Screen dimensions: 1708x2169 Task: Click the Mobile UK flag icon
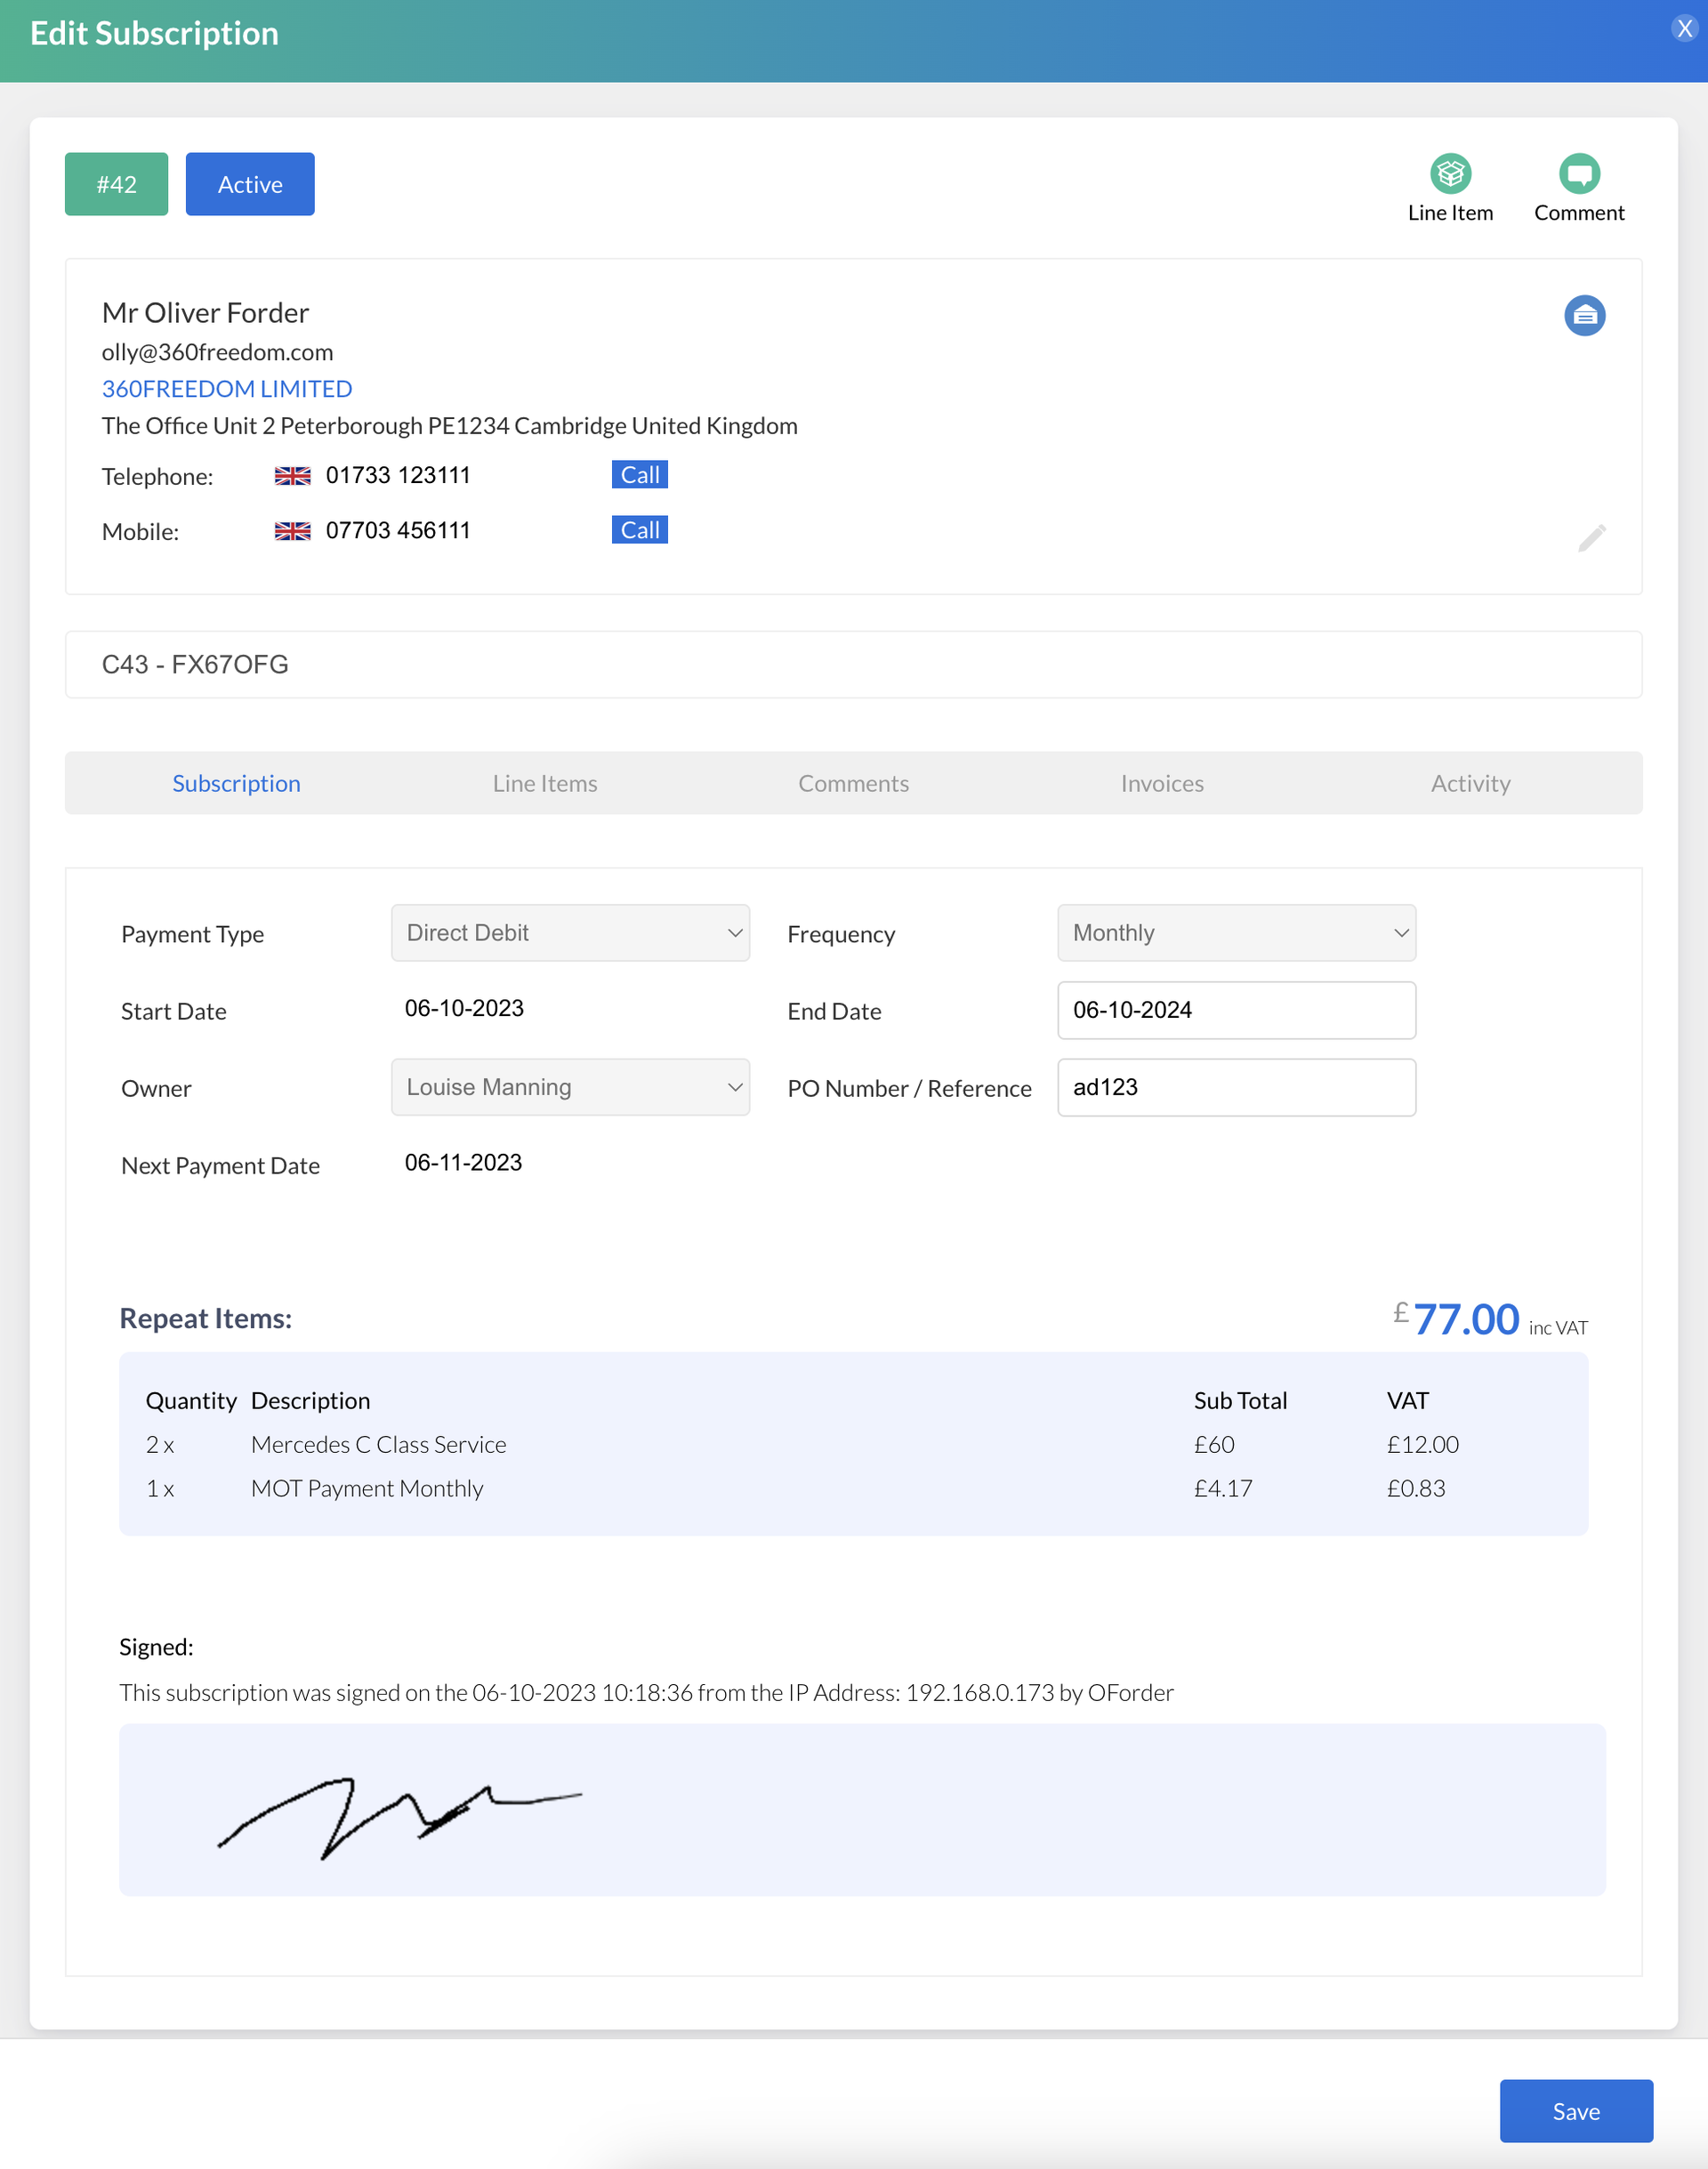click(292, 531)
